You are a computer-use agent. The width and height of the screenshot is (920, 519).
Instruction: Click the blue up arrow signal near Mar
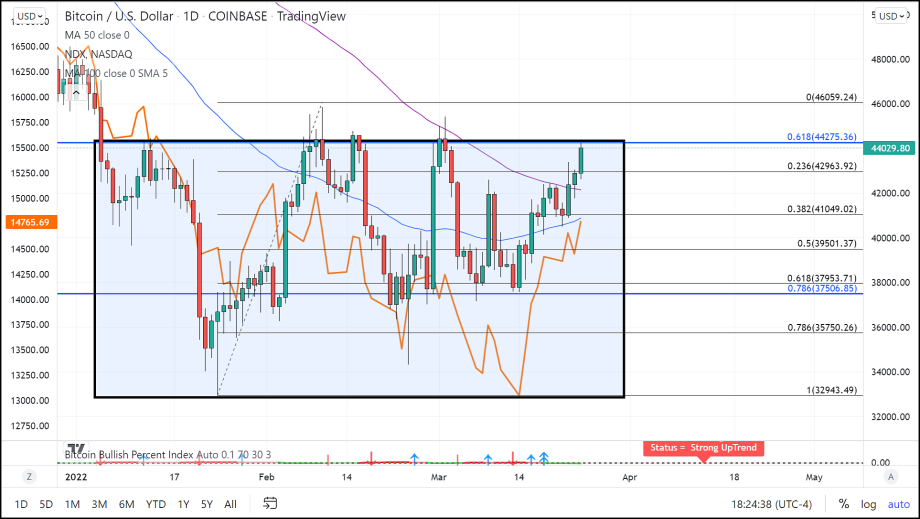[x=414, y=459]
